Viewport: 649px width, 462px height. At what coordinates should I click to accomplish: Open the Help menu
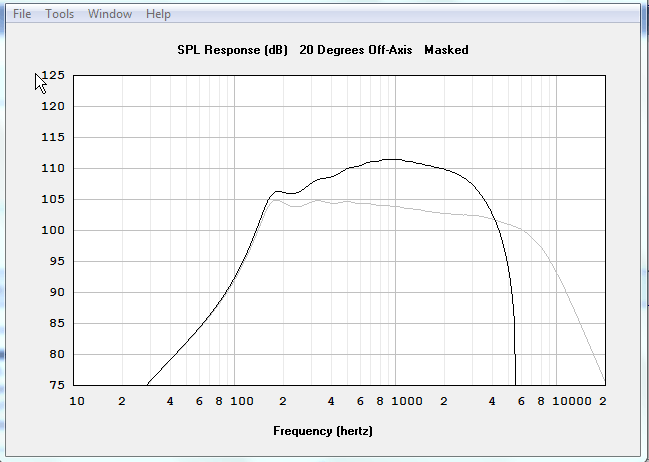point(158,14)
